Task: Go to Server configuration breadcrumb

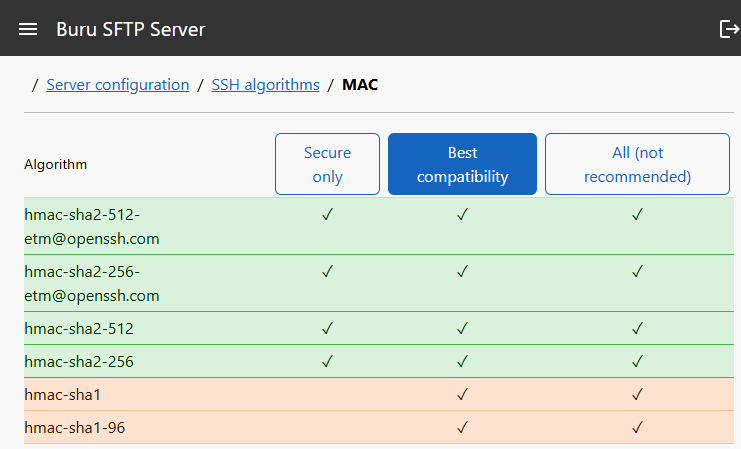Action: (118, 85)
